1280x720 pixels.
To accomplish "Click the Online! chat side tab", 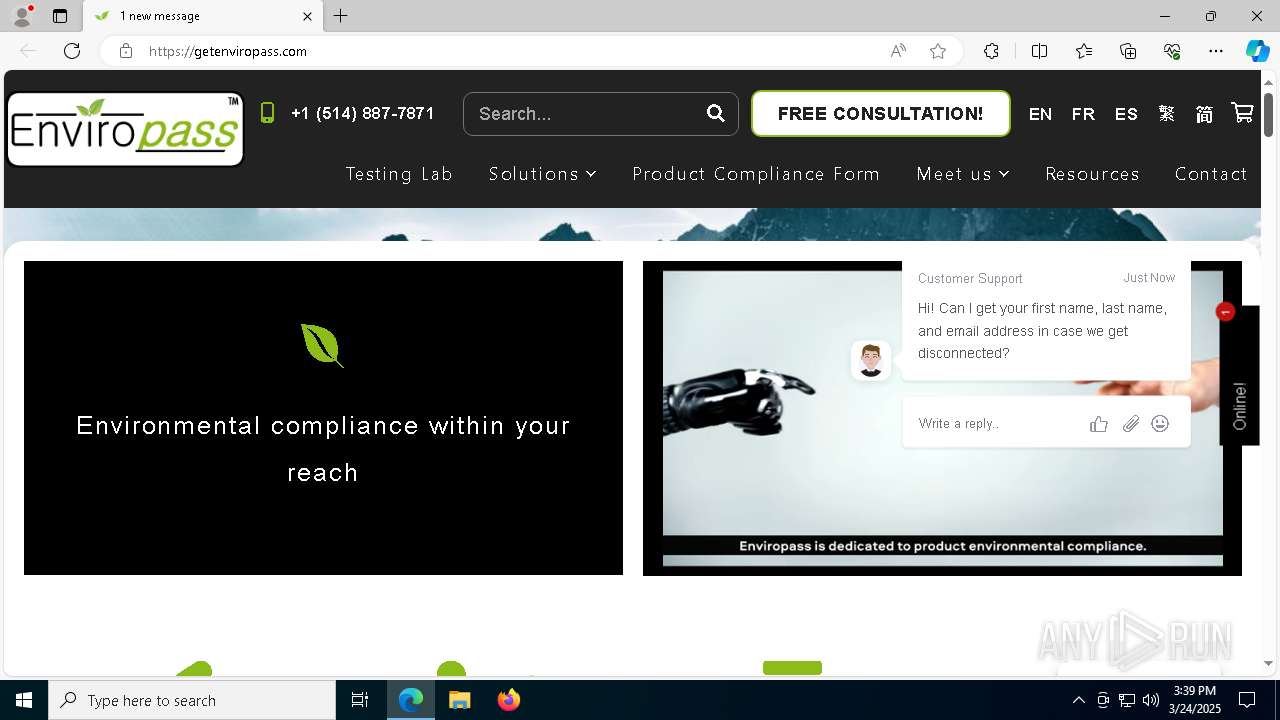I will click(x=1240, y=375).
